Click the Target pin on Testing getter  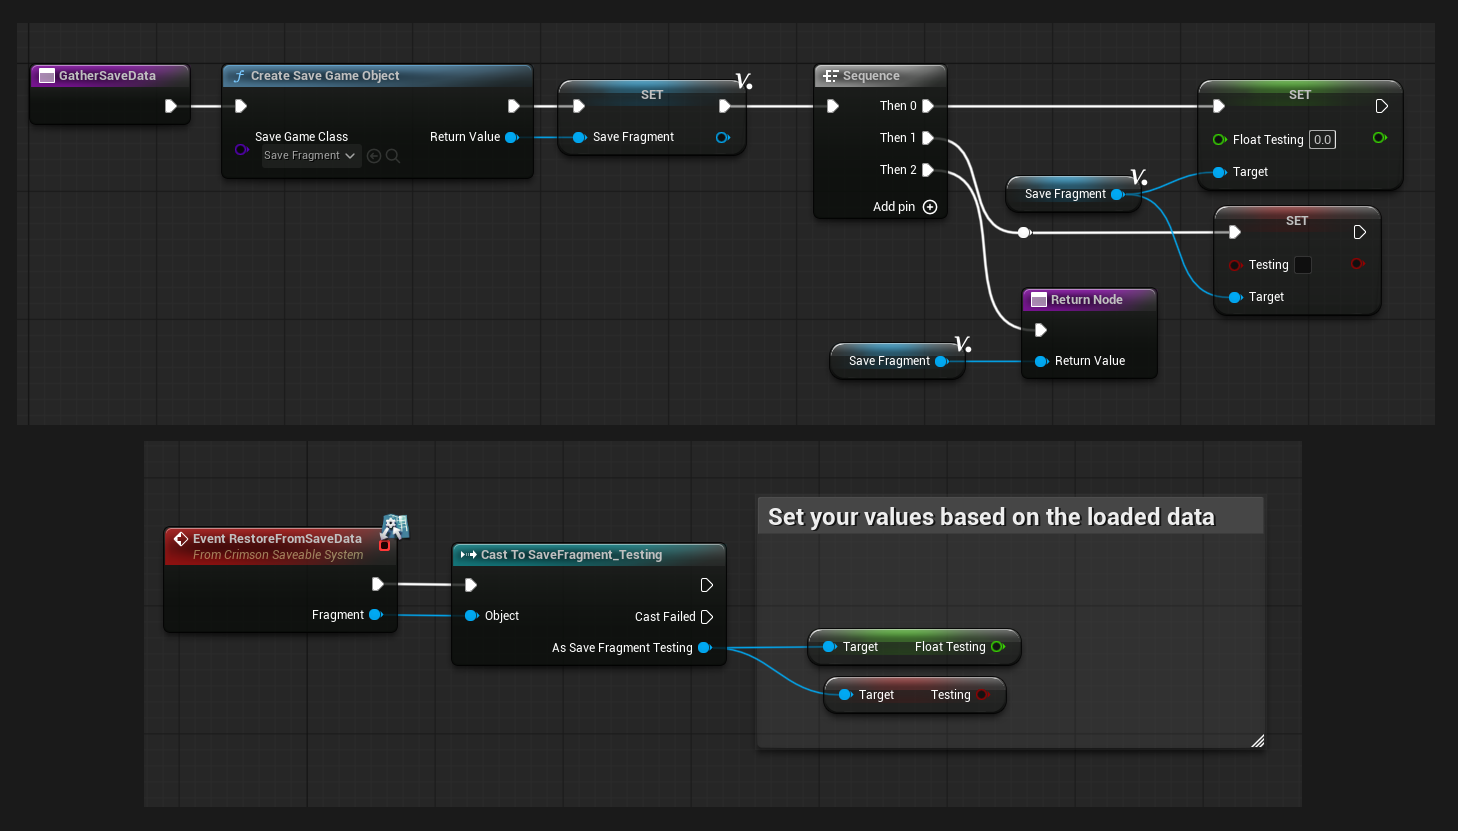[x=845, y=695]
